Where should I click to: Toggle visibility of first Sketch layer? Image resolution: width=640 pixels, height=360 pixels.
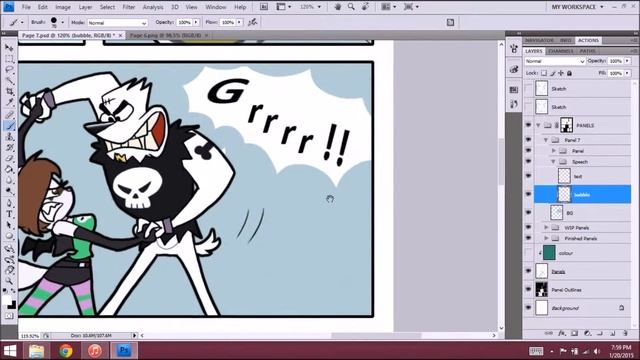[529, 89]
